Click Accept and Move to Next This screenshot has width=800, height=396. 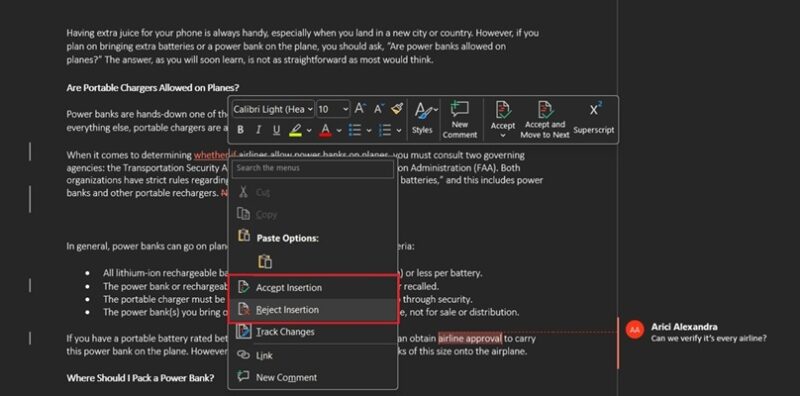(x=544, y=119)
